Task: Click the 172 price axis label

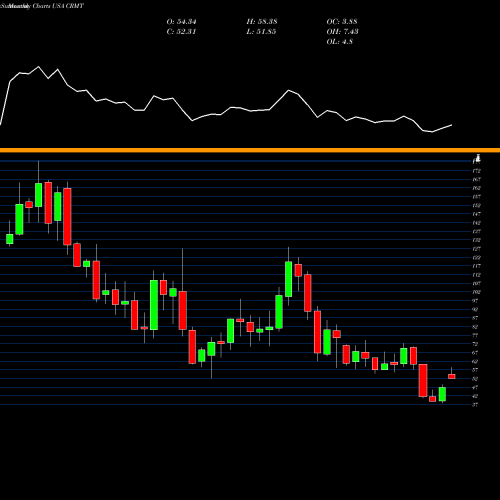Action: [476, 171]
